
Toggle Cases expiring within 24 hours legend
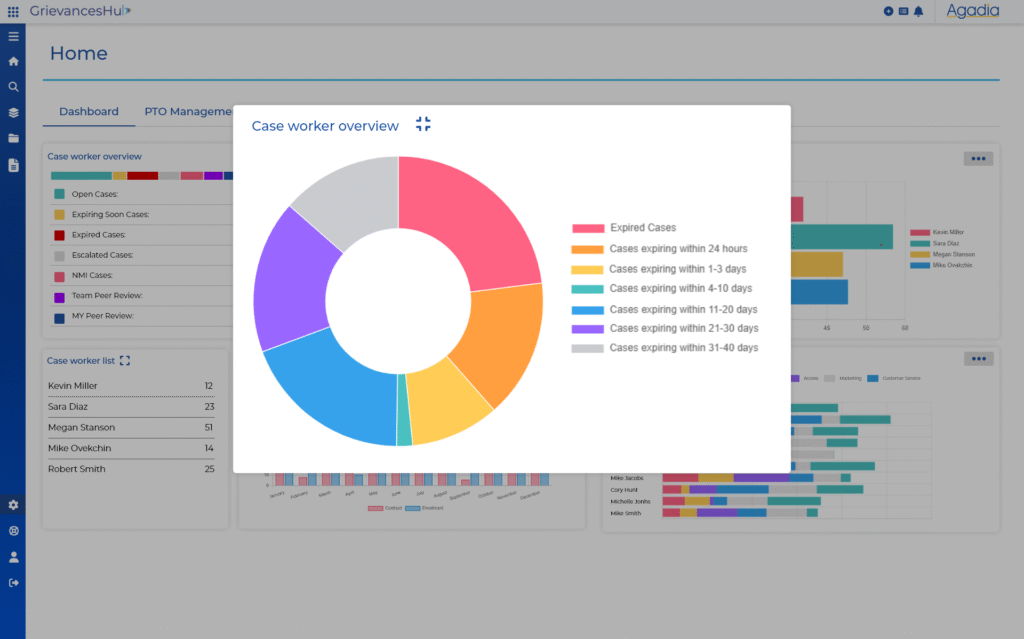[x=677, y=249]
